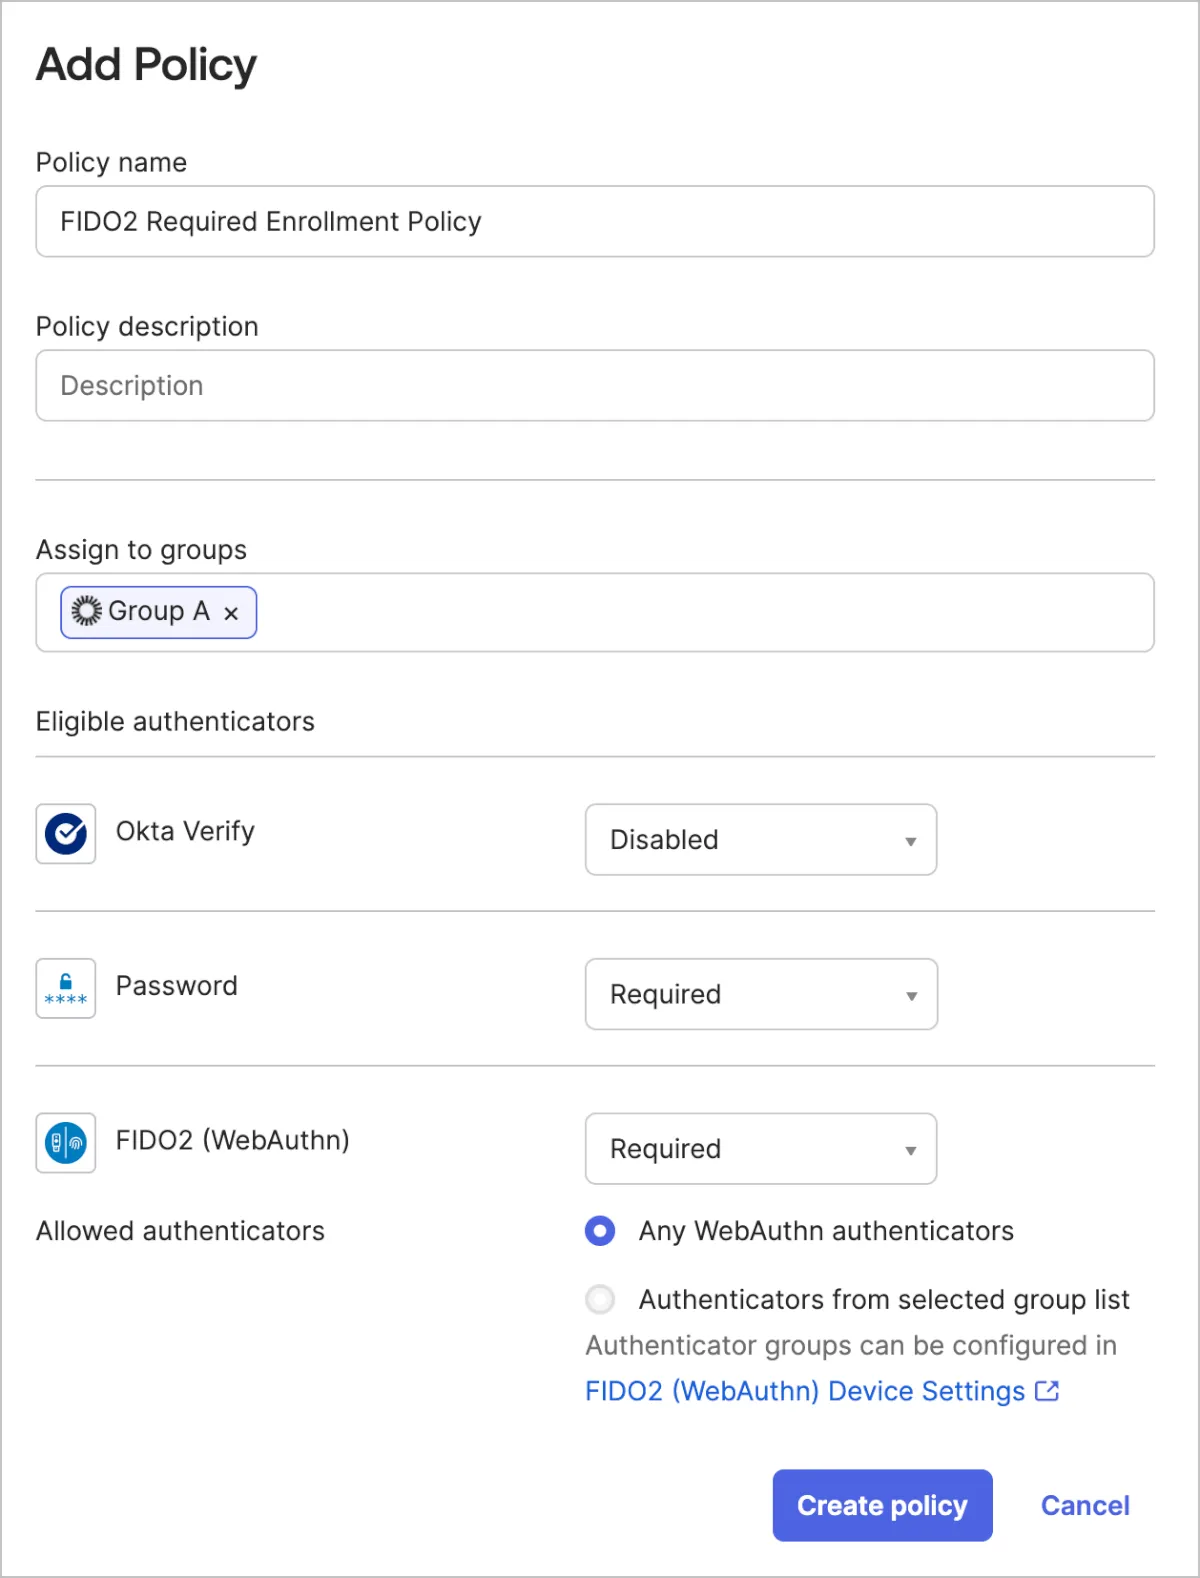Click the external link icon beside Device Settings

coord(1047,1391)
